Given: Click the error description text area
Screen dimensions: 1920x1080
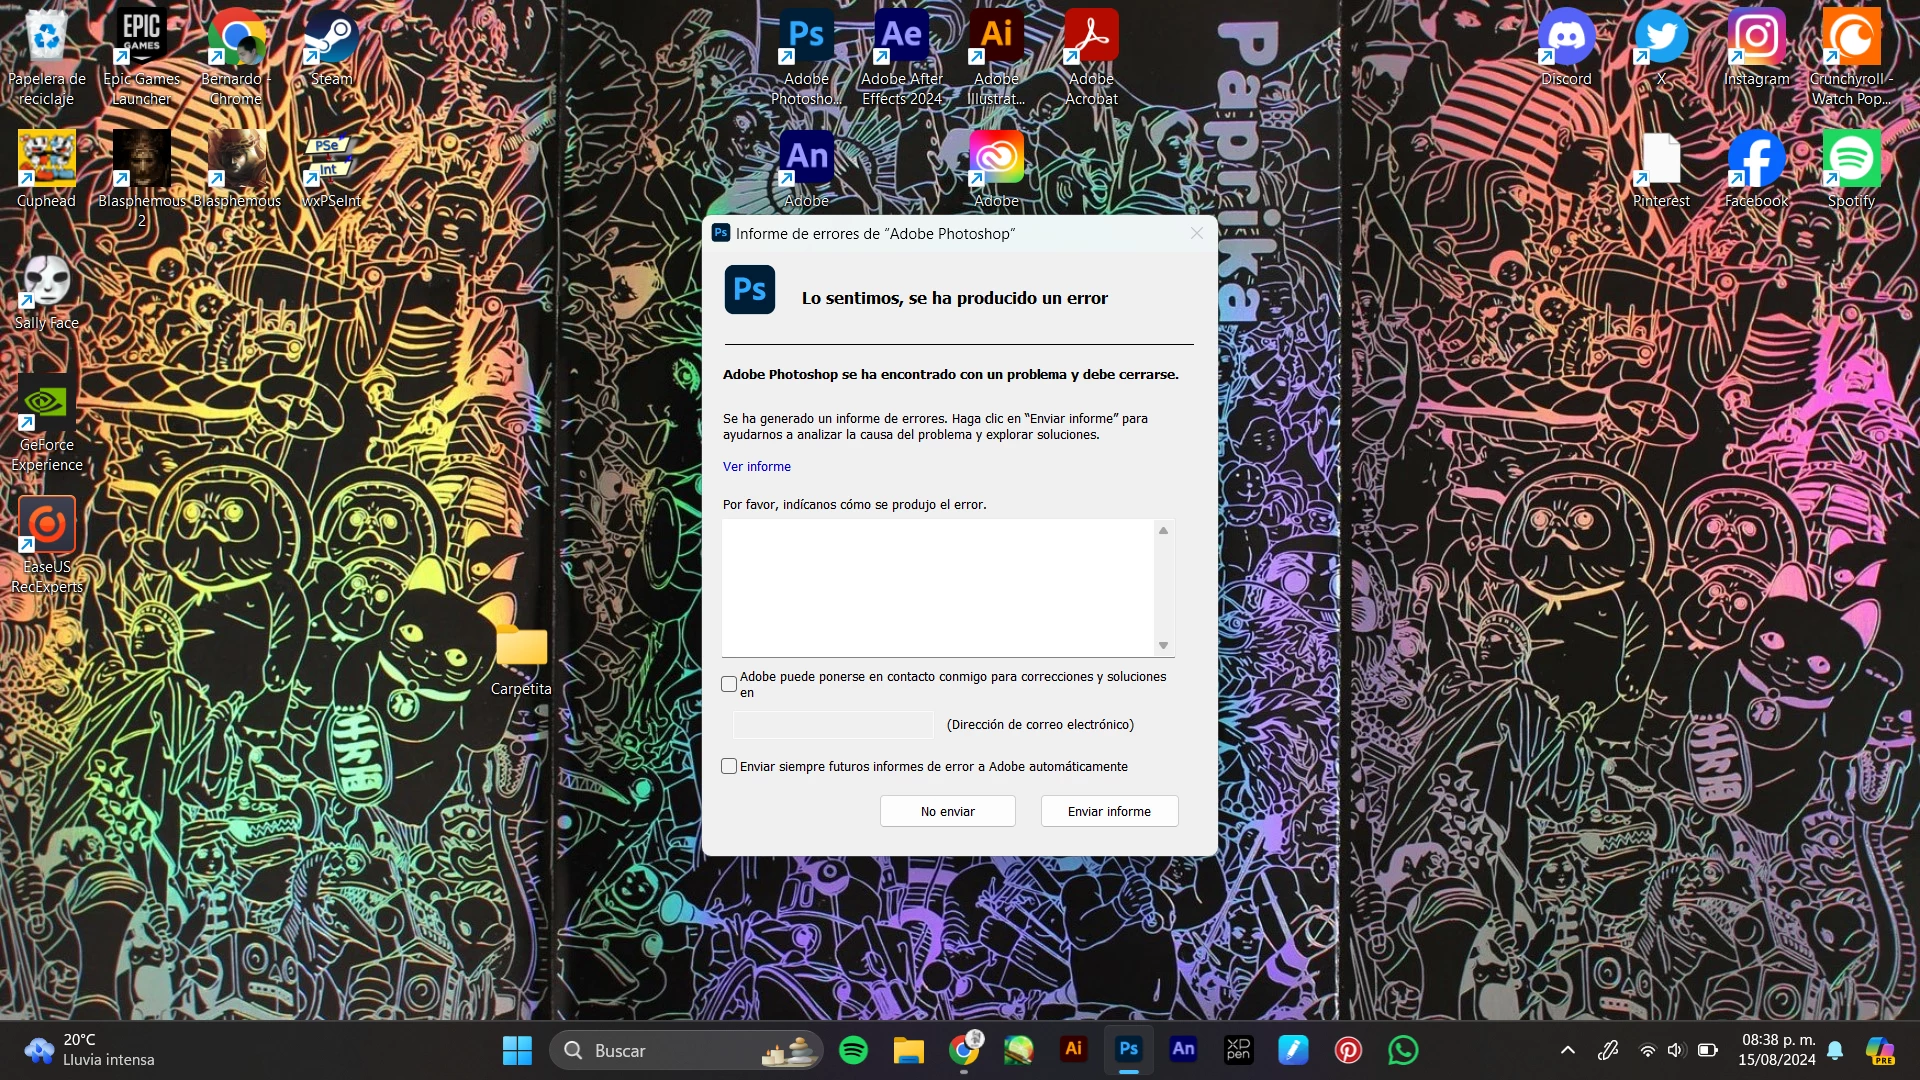Looking at the screenshot, I should click(x=937, y=587).
